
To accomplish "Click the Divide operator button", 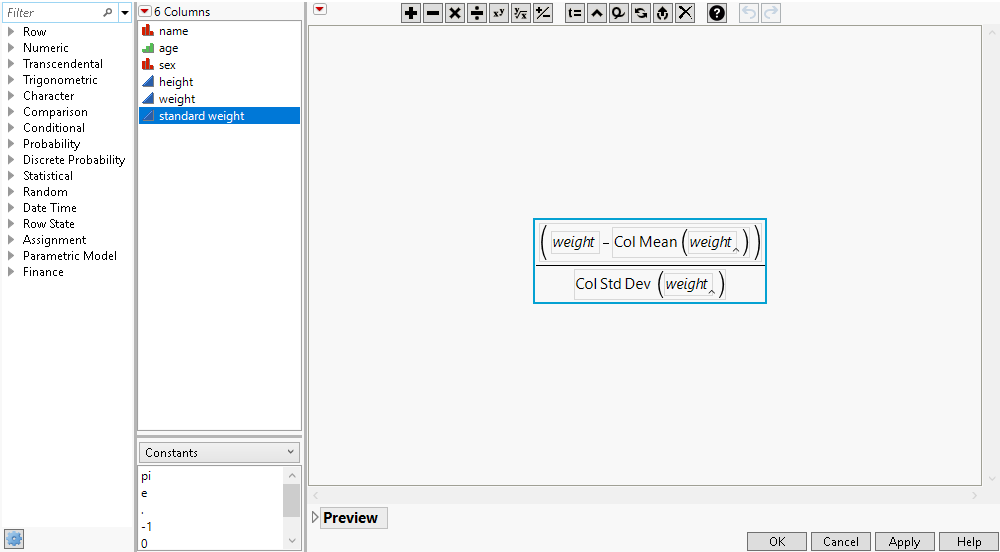I will (x=476, y=13).
